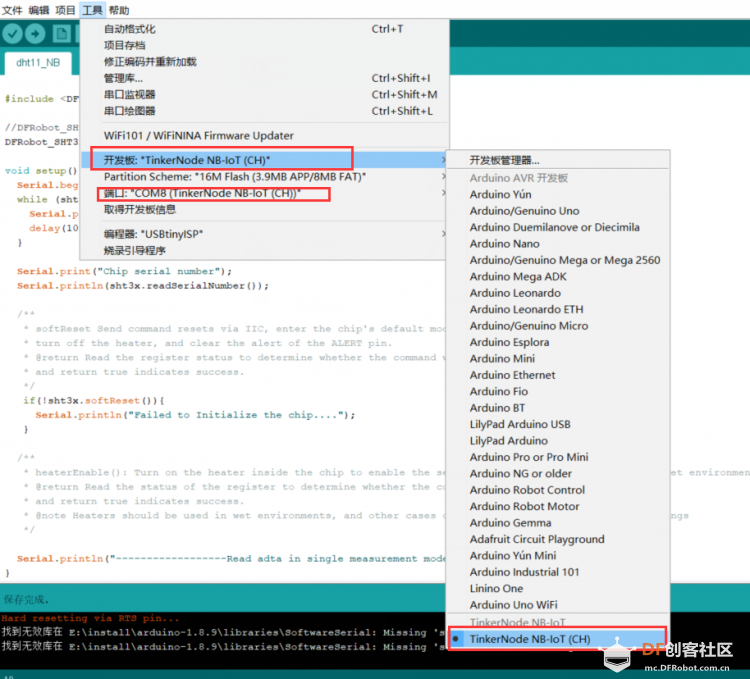Open 管理库... from the tools menu
The height and width of the screenshot is (679, 750).
click(x=265, y=78)
